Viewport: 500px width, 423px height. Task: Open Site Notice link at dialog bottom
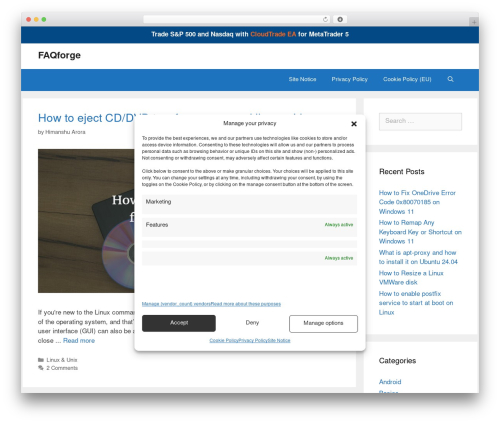click(279, 340)
